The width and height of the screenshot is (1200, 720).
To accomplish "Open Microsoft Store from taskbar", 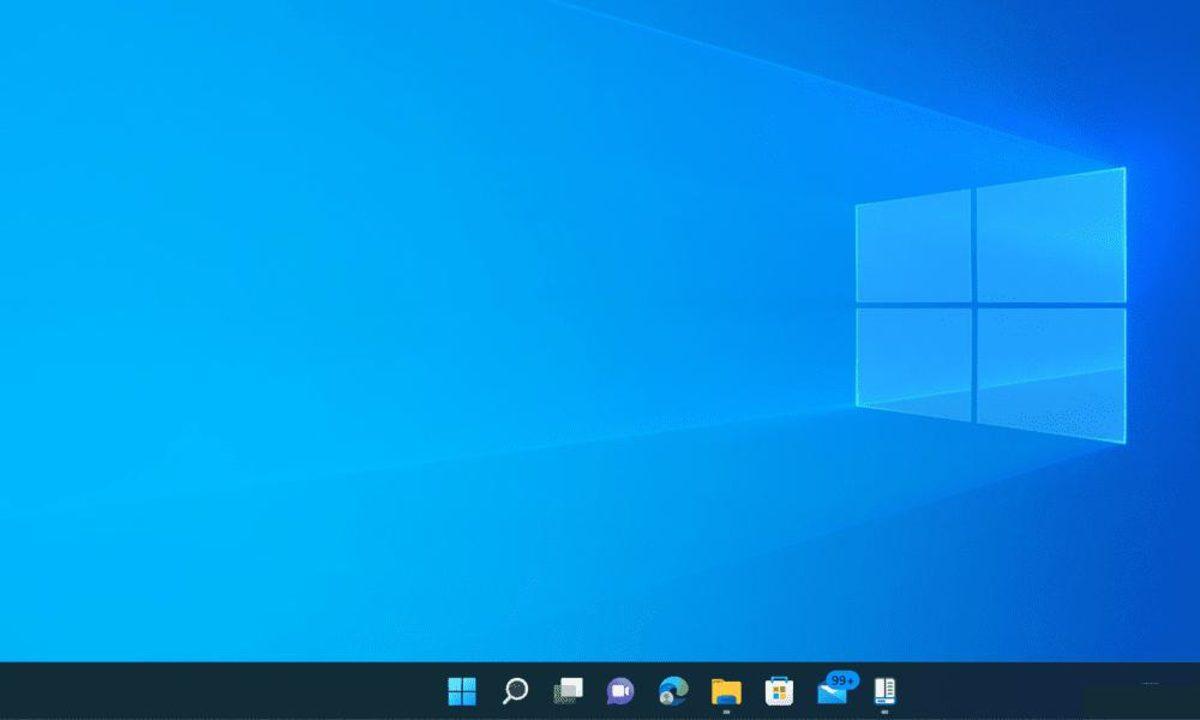I will [779, 691].
